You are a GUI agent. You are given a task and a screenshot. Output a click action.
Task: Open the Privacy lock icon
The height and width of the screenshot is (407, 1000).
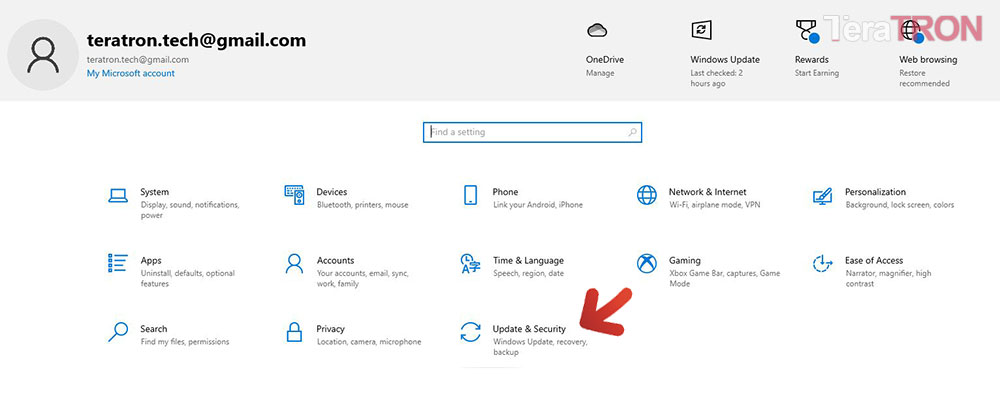coord(294,332)
